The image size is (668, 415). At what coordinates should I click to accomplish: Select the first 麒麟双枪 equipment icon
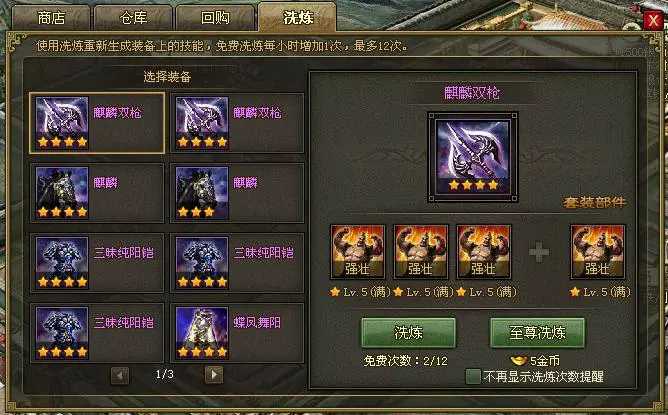click(62, 123)
